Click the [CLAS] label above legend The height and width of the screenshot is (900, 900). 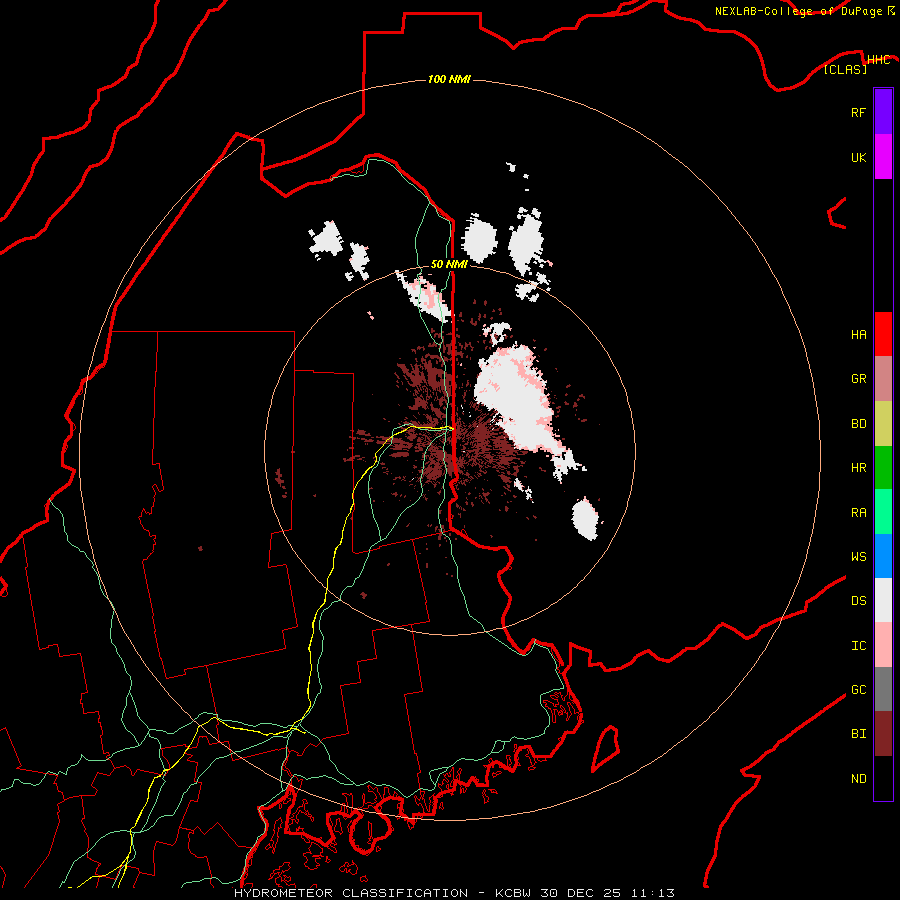coord(845,69)
